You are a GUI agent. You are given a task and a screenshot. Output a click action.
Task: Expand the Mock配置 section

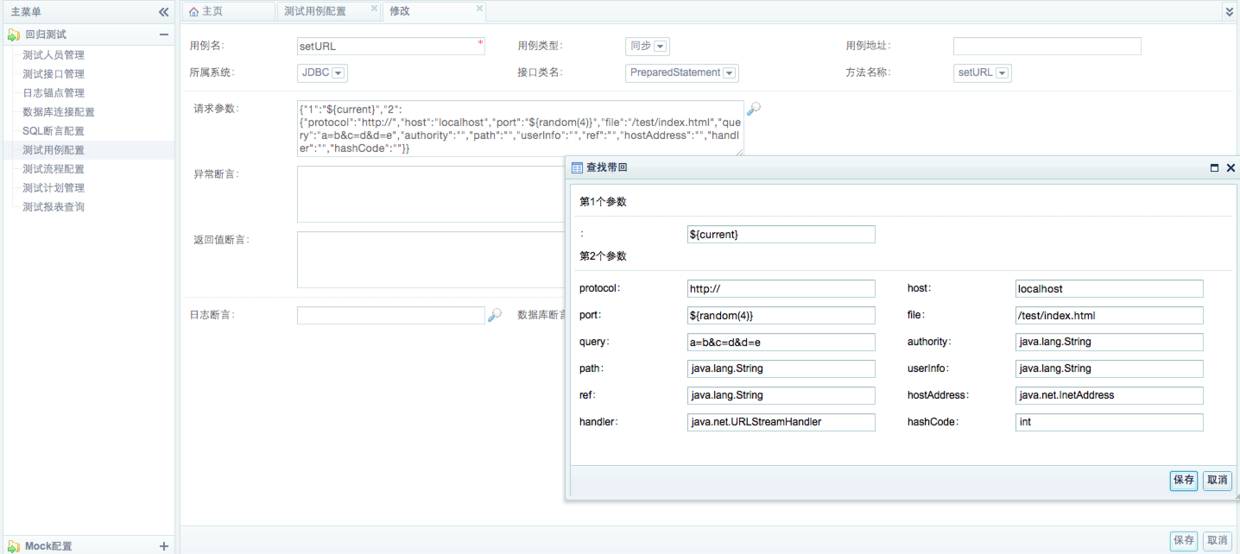164,546
